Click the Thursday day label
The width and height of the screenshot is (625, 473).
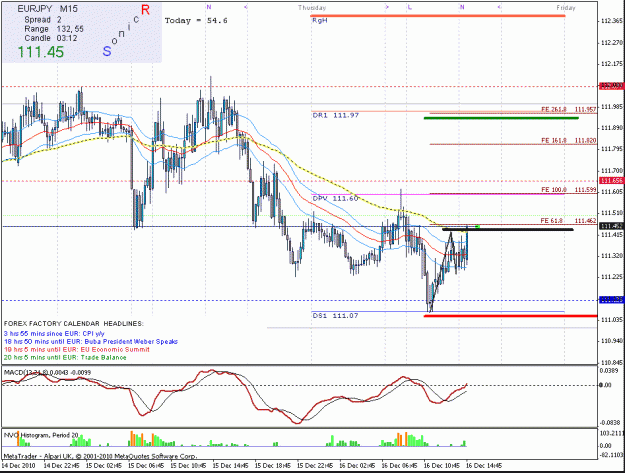[312, 8]
